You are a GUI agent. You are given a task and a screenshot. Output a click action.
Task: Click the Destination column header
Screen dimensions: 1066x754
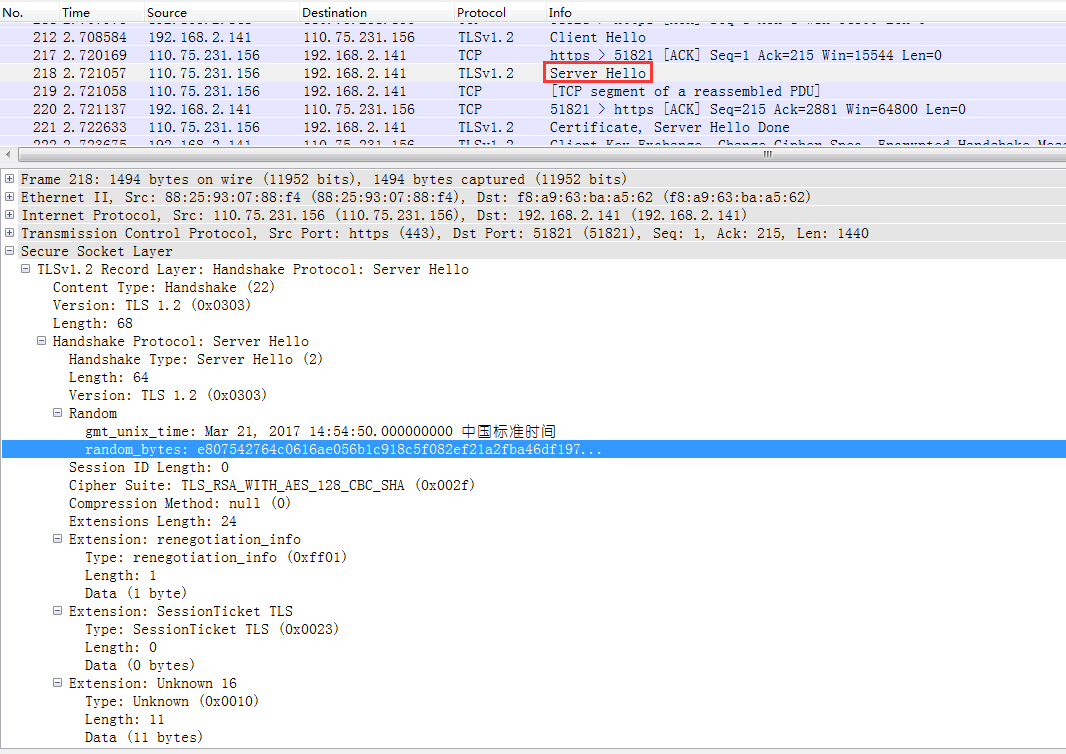point(334,13)
